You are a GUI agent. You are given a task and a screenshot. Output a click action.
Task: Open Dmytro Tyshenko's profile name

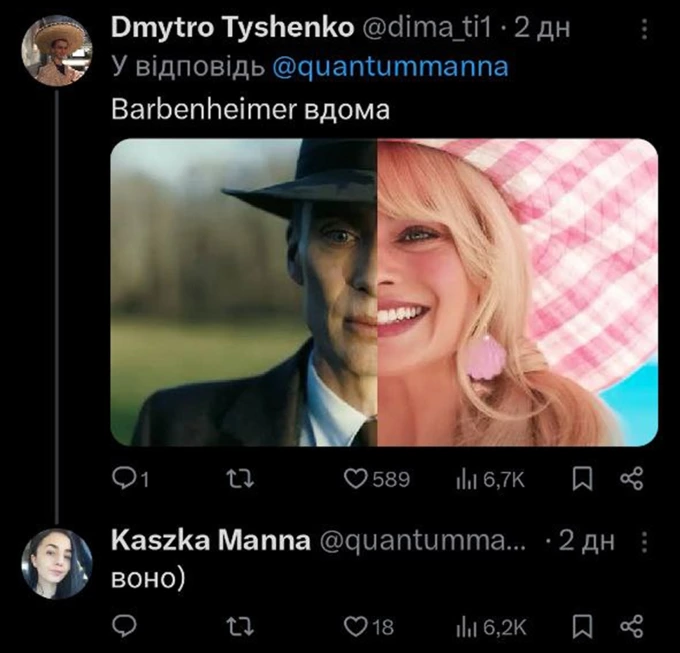[x=231, y=28]
